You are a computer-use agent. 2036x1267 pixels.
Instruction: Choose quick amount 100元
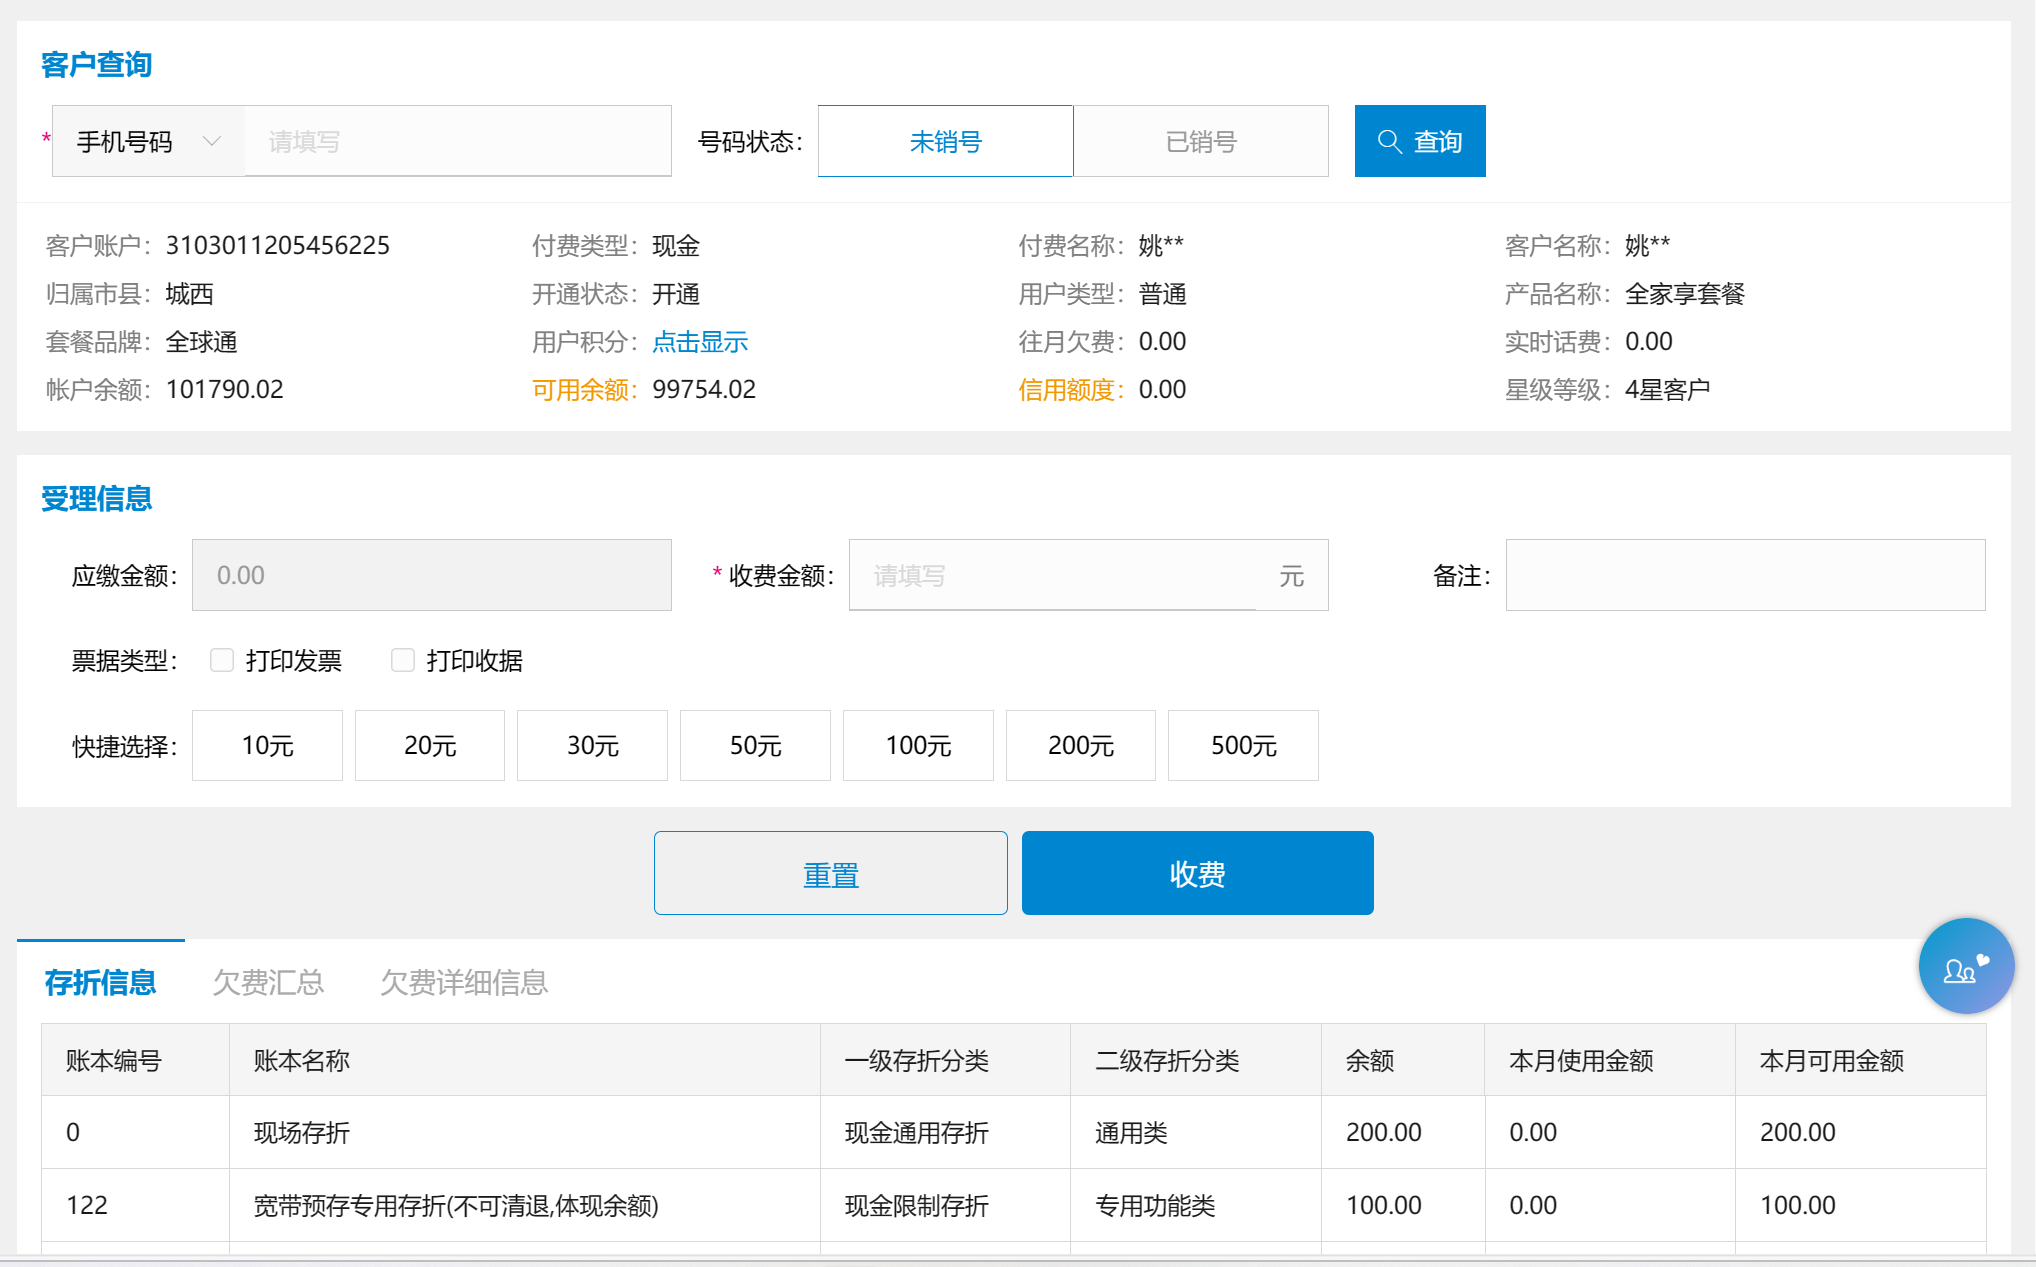(x=918, y=745)
